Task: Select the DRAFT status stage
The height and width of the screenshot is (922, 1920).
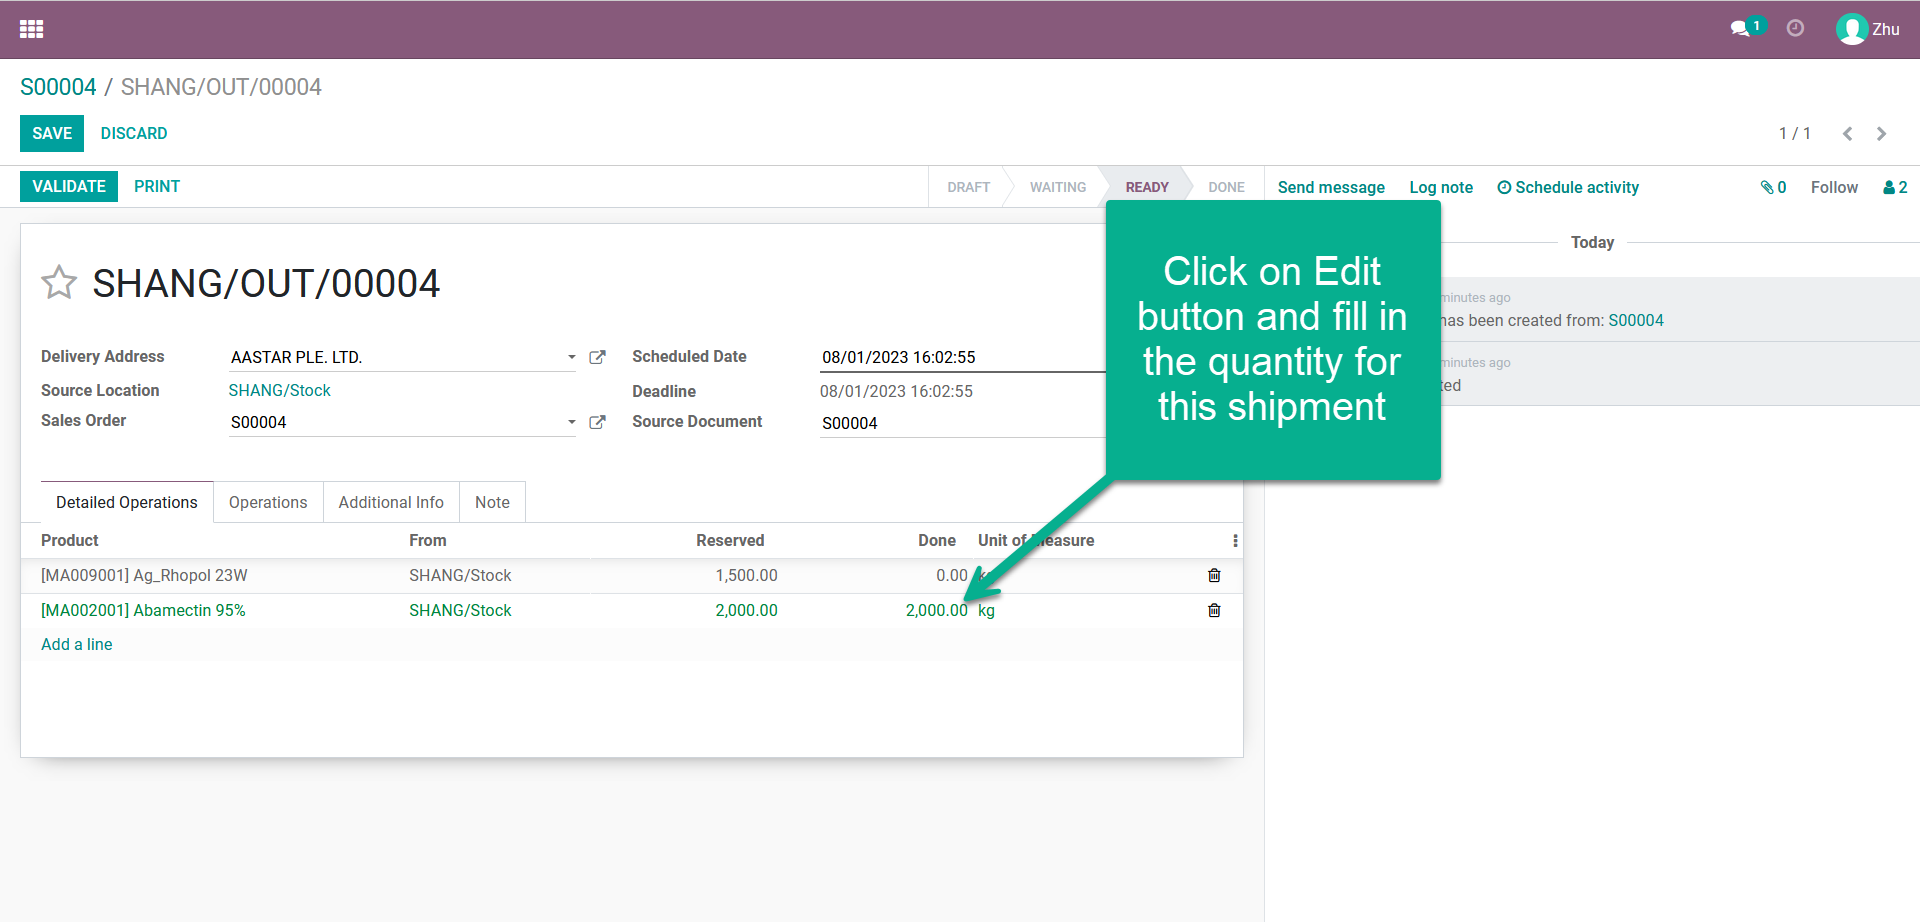Action: click(x=968, y=187)
